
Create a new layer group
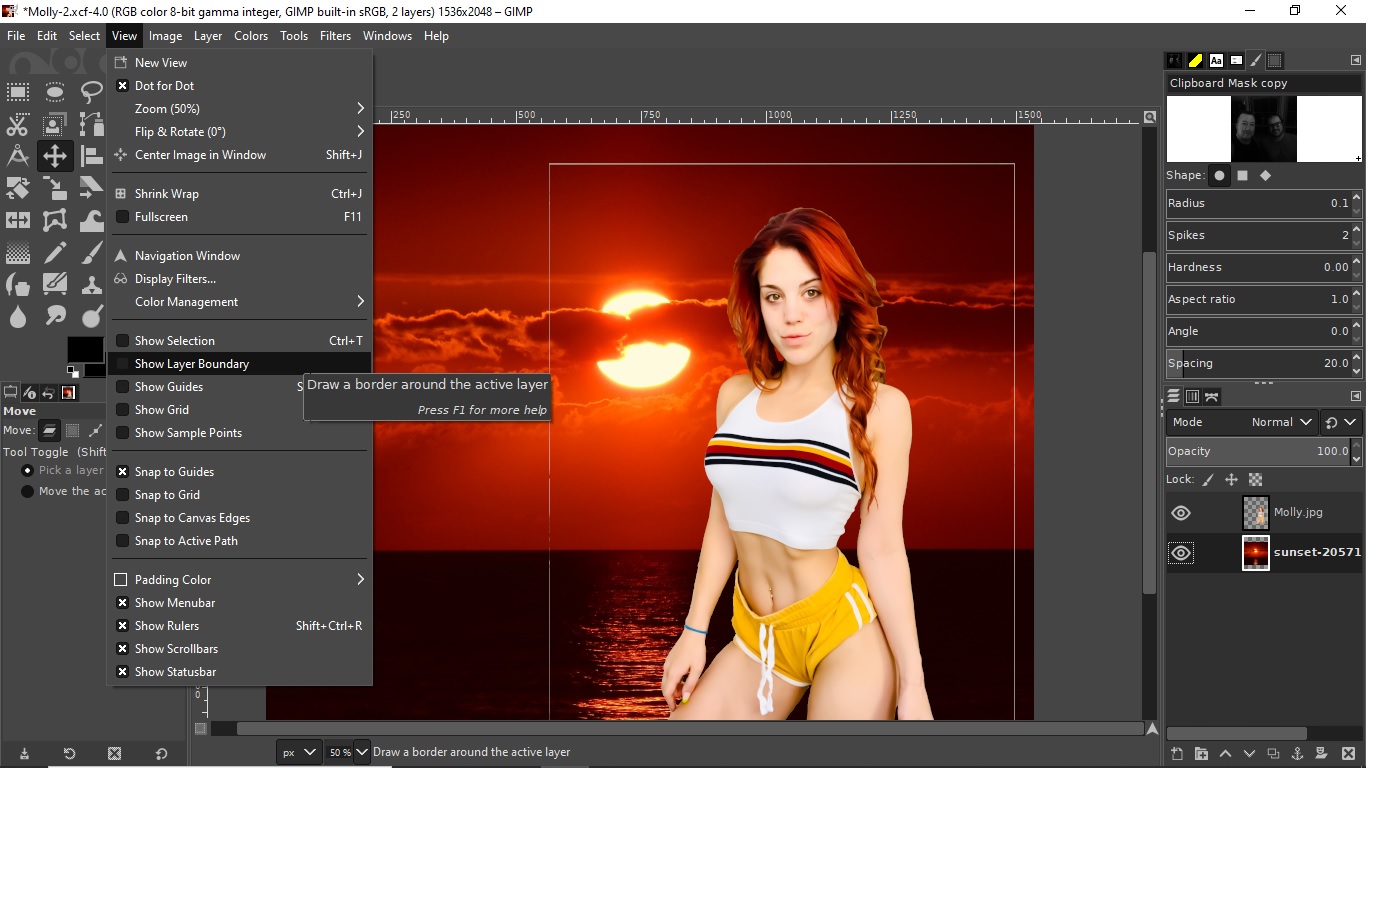(1201, 754)
